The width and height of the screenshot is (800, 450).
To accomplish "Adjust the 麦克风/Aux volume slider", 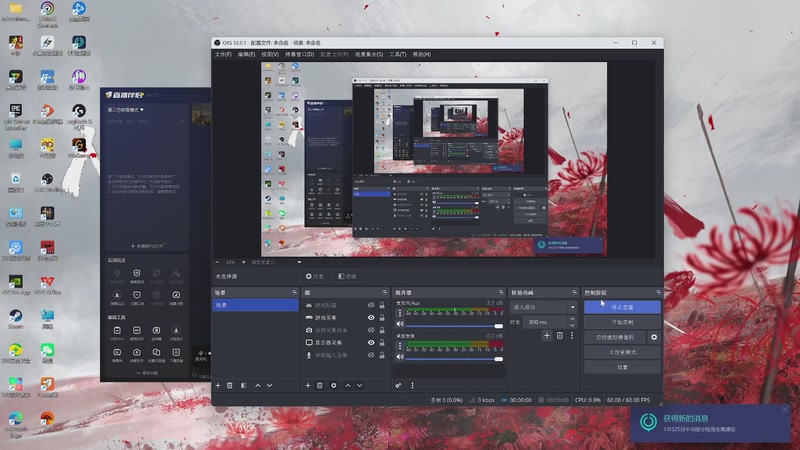I will (x=454, y=326).
